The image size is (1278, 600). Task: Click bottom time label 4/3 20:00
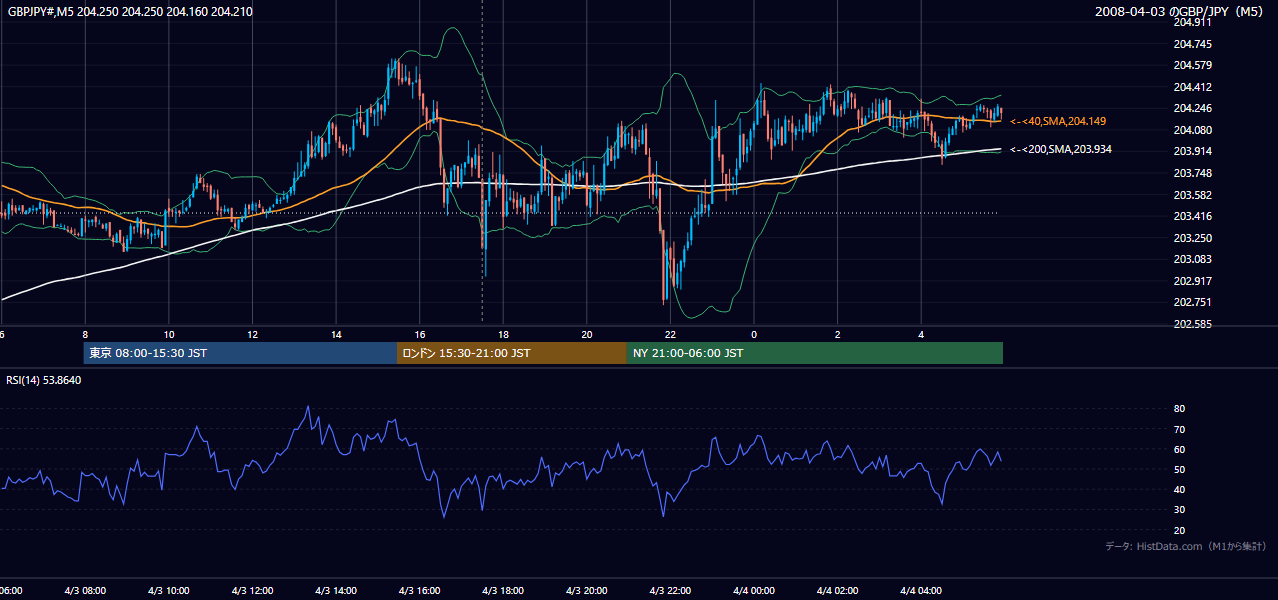[x=586, y=591]
